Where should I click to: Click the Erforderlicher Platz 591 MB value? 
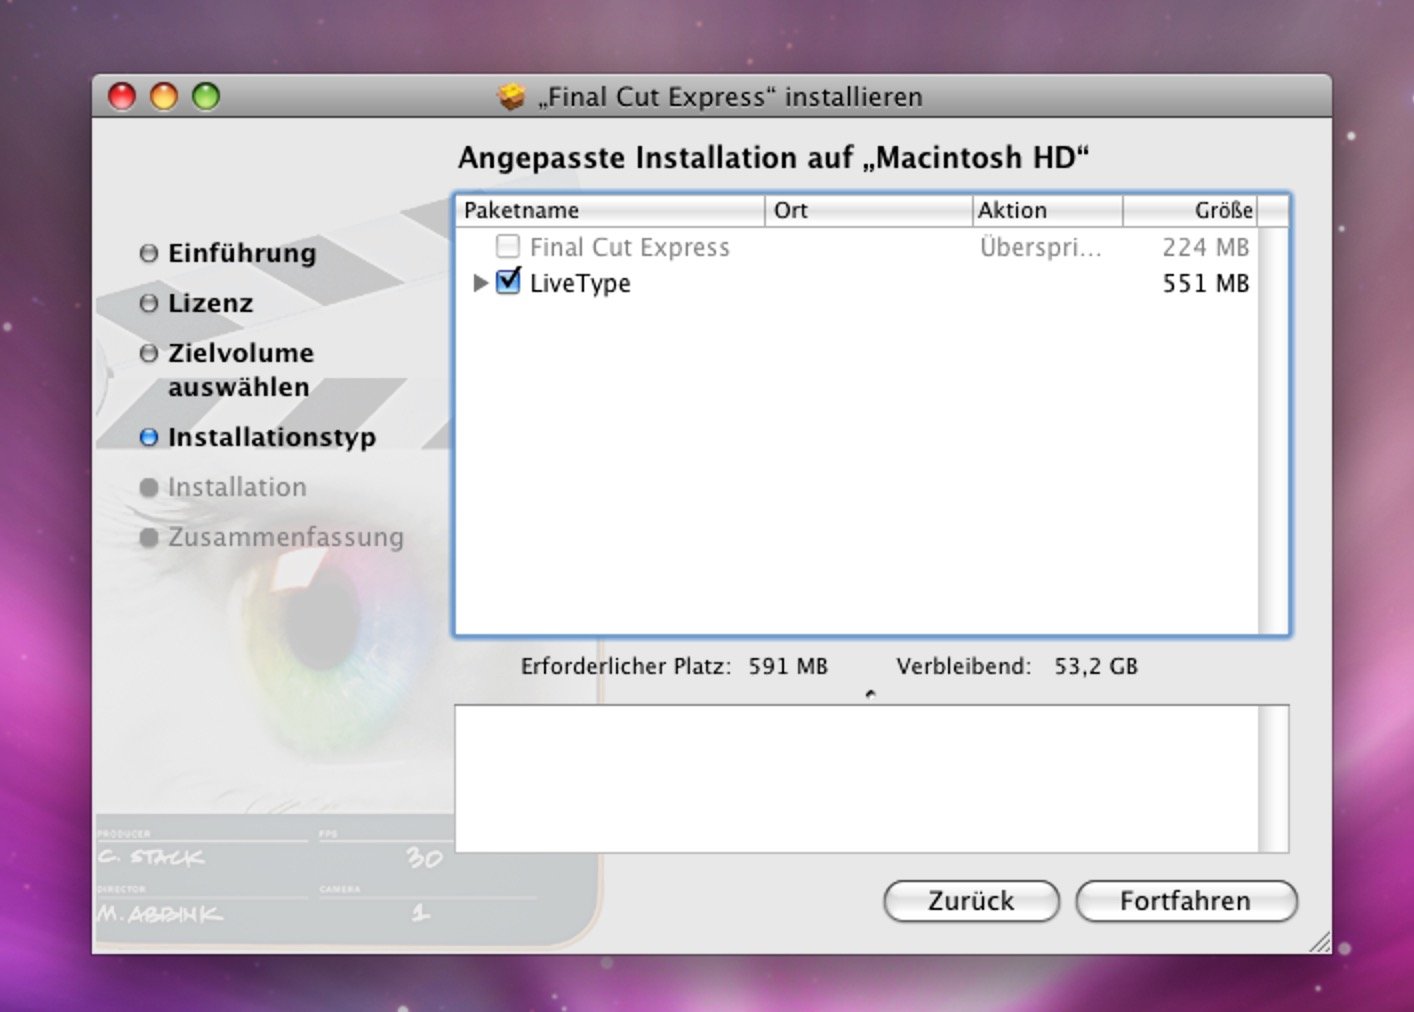tap(788, 666)
